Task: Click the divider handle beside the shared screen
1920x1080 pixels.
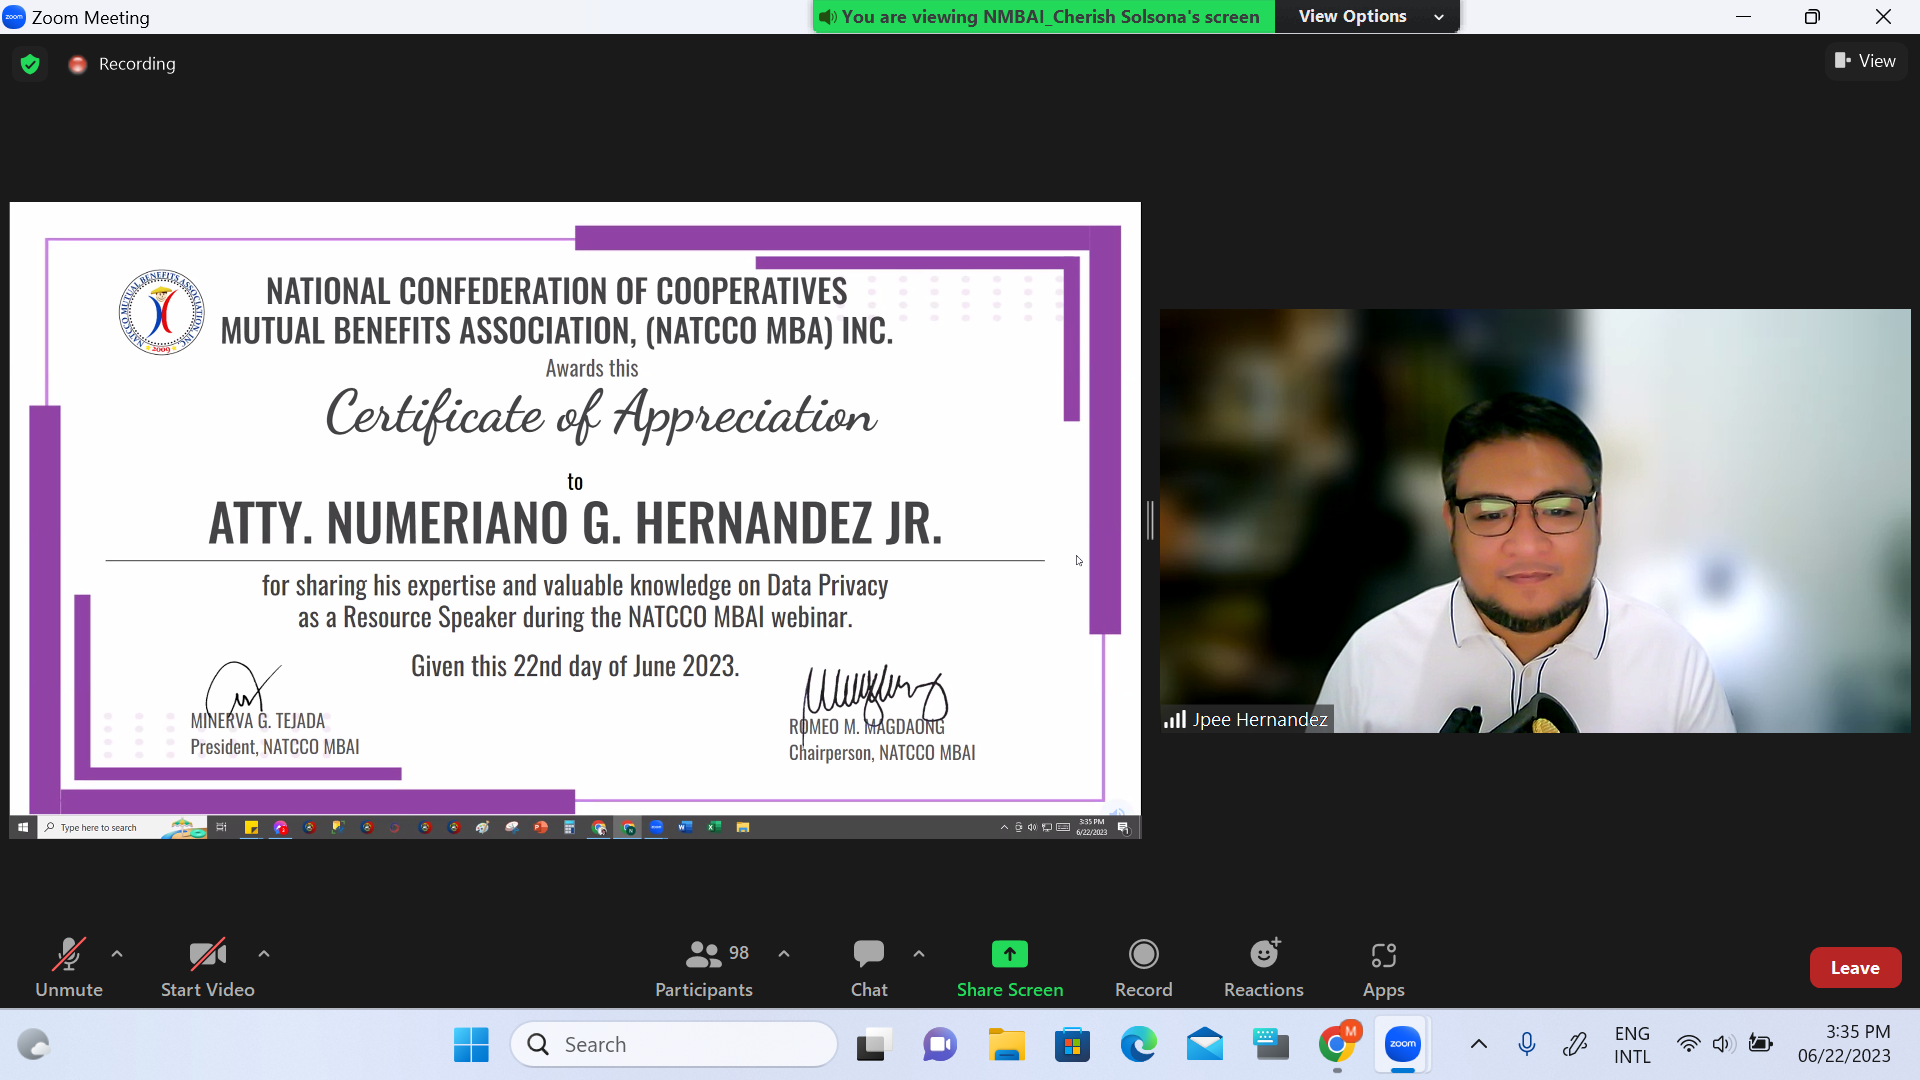Action: tap(1150, 521)
